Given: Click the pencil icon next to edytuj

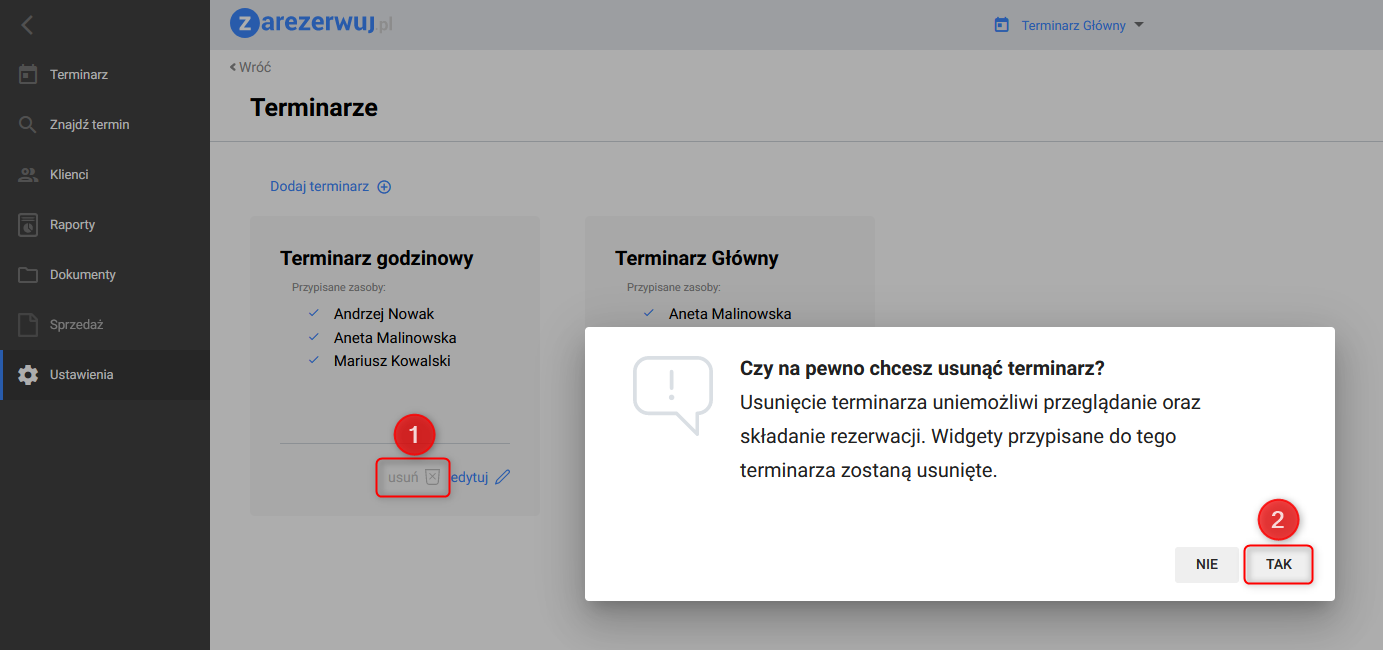Looking at the screenshot, I should click(x=503, y=477).
